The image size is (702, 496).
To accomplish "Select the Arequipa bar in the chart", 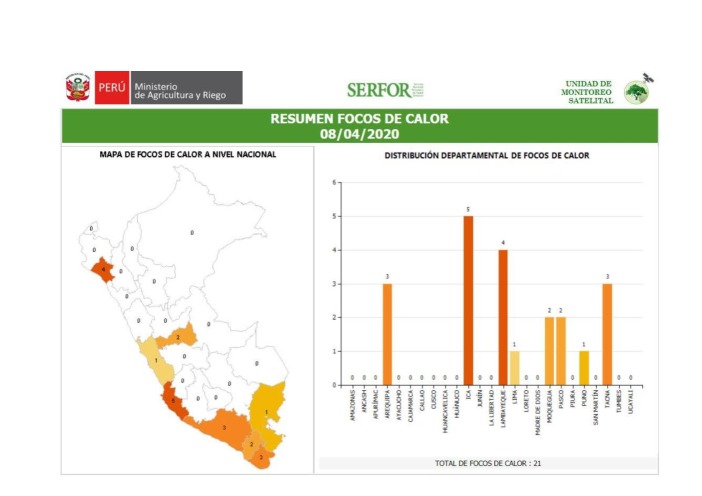I will tap(386, 334).
